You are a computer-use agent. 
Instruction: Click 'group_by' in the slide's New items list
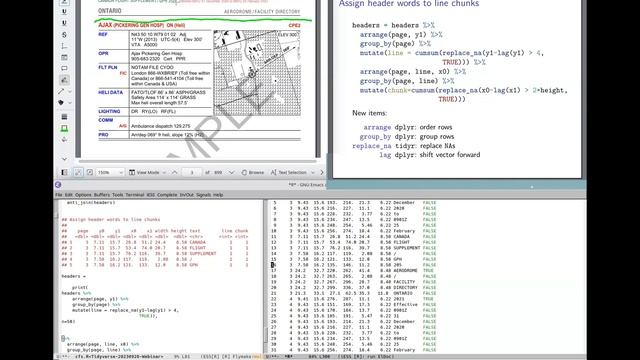[375, 137]
